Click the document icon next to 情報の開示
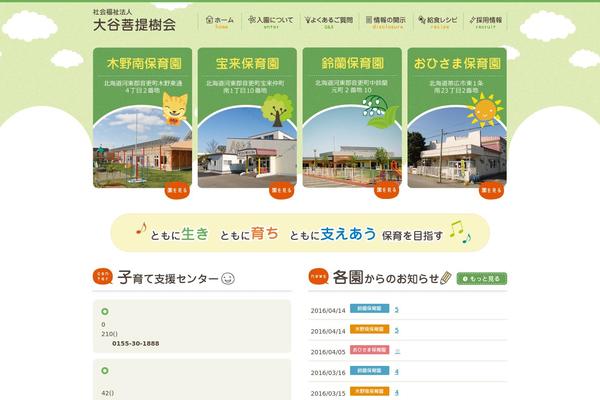Viewport: 600px width, 400px height. coord(369,20)
